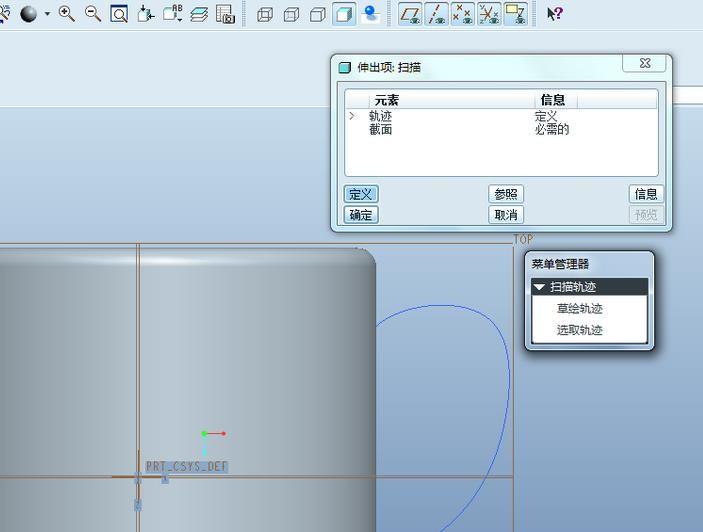Open the layers stack icon
Viewport: 703px width, 532px height.
pyautogui.click(x=199, y=14)
